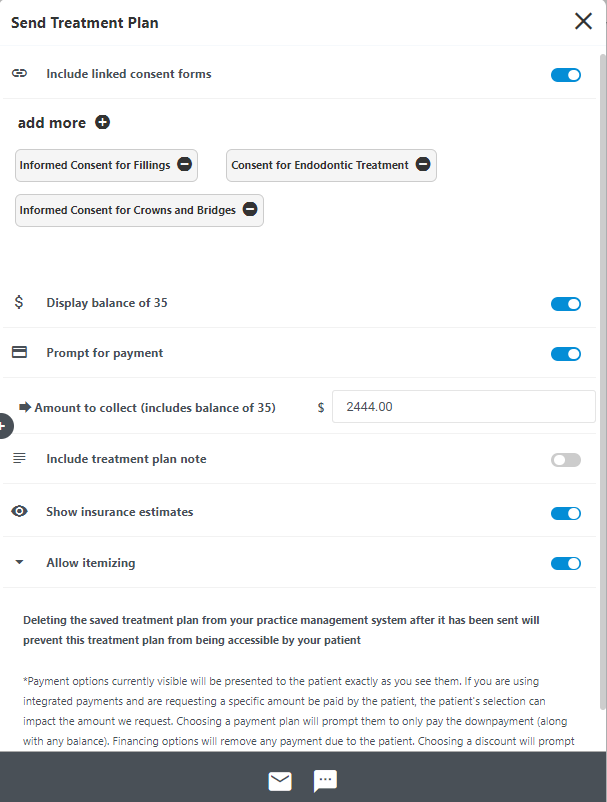Click the eye icon for insurance estimates

click(x=19, y=511)
